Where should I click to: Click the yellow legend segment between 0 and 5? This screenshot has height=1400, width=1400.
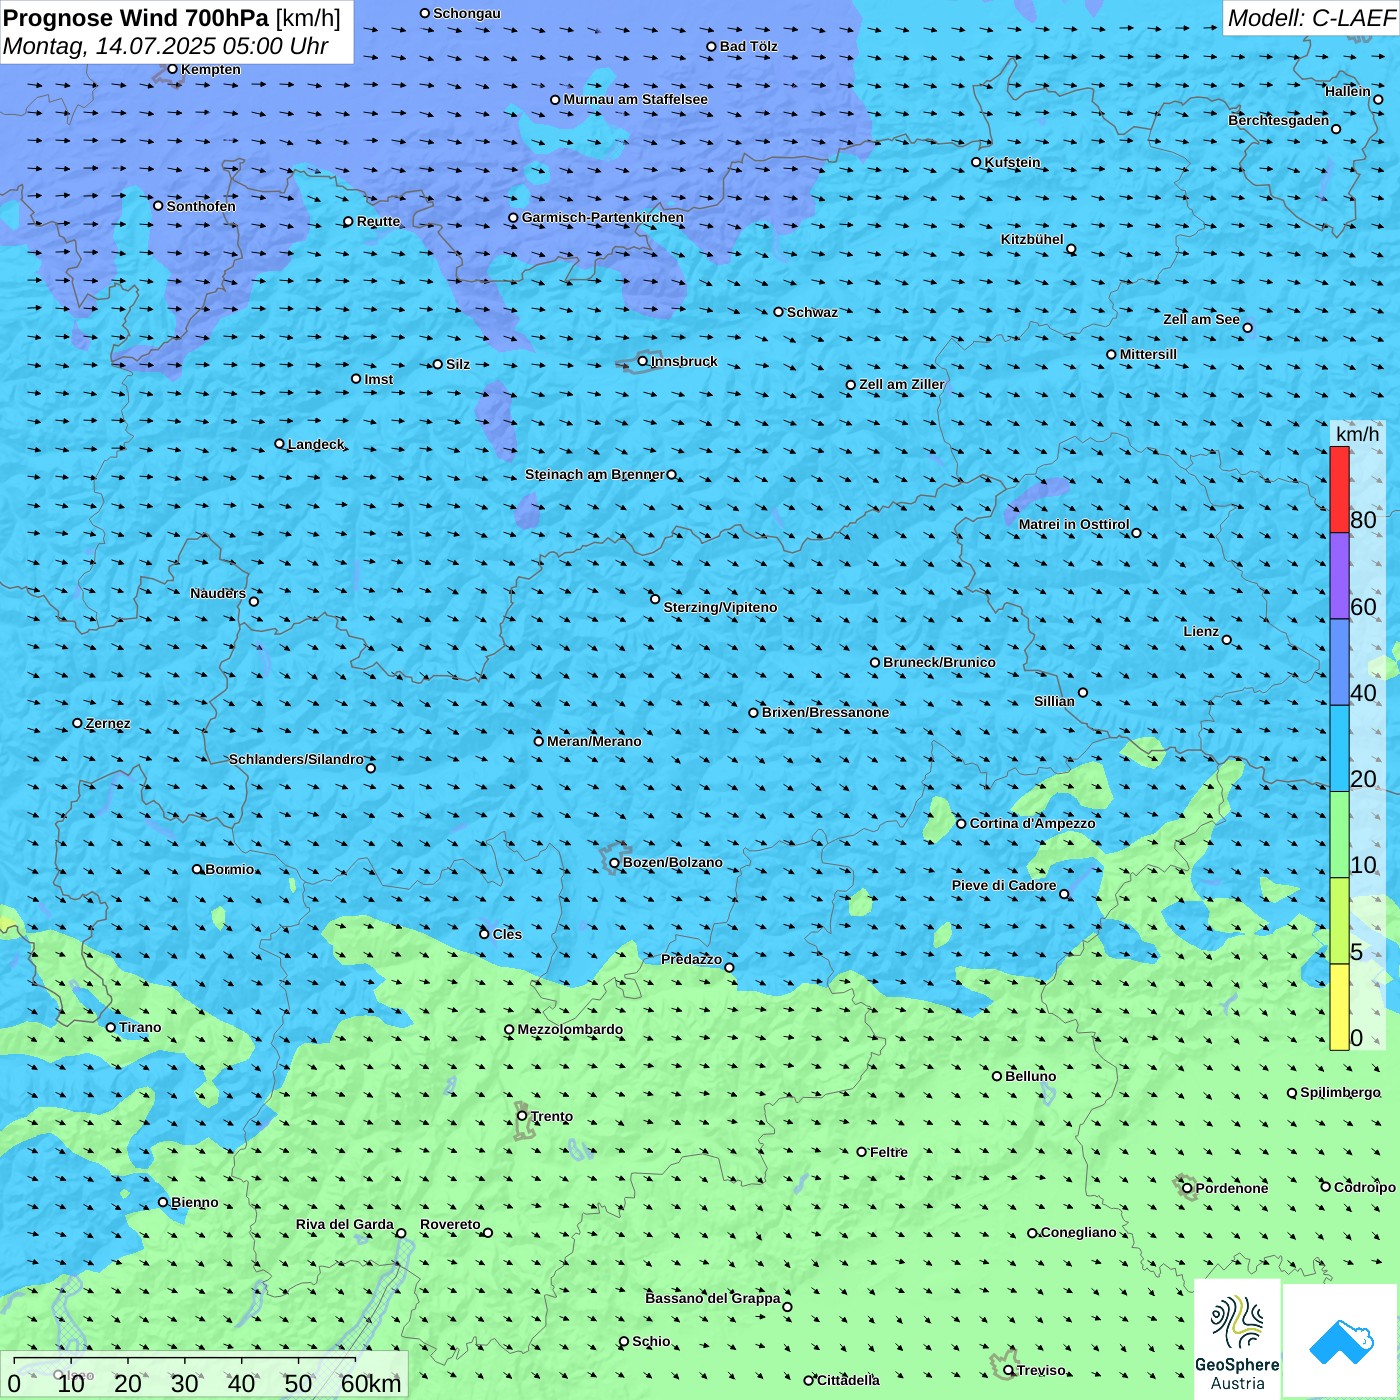pyautogui.click(x=1339, y=1006)
